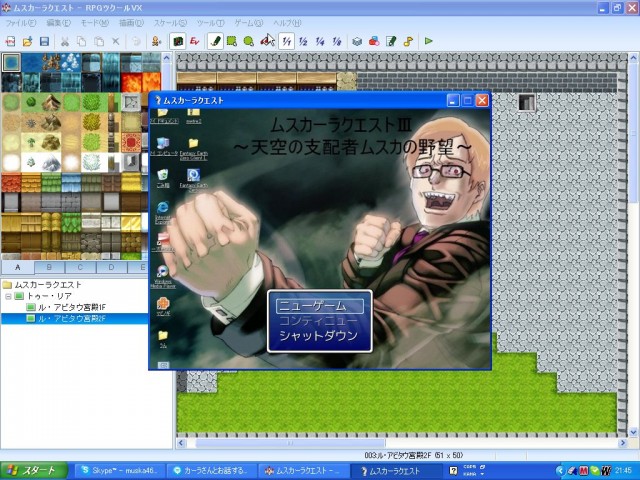Select the Pencil drawing tool
The height and width of the screenshot is (480, 640).
point(215,41)
